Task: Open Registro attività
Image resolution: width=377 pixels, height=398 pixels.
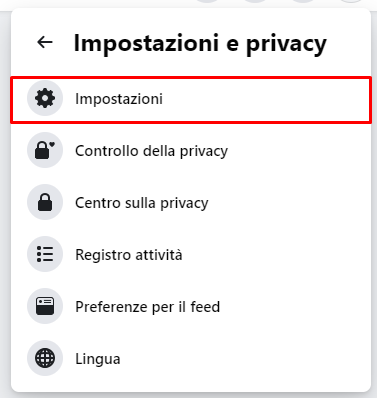Action: click(x=191, y=255)
